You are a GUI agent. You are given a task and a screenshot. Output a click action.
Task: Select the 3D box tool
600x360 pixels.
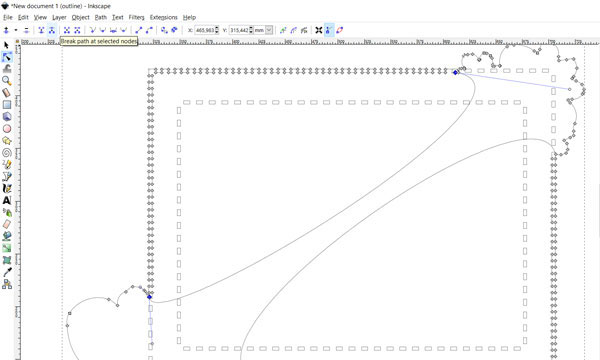point(7,117)
